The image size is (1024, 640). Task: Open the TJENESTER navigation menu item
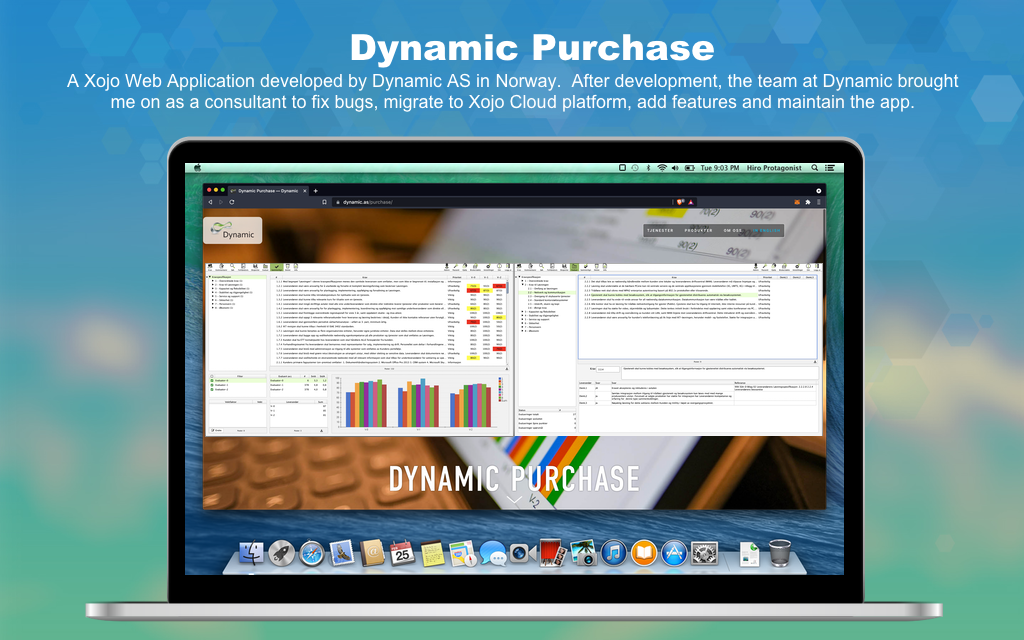coord(659,230)
